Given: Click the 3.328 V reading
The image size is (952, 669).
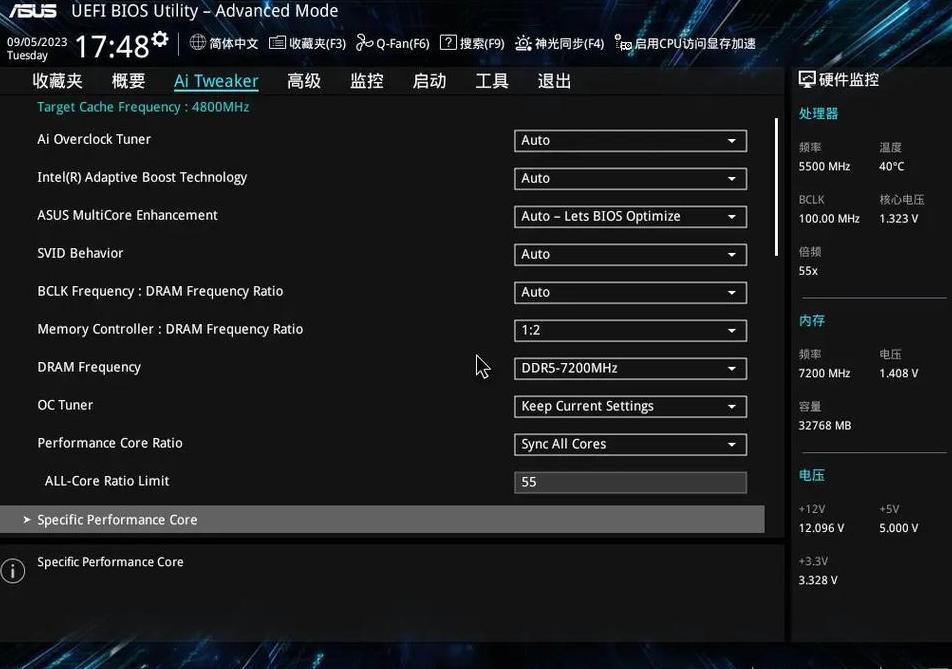Looking at the screenshot, I should coord(818,580).
